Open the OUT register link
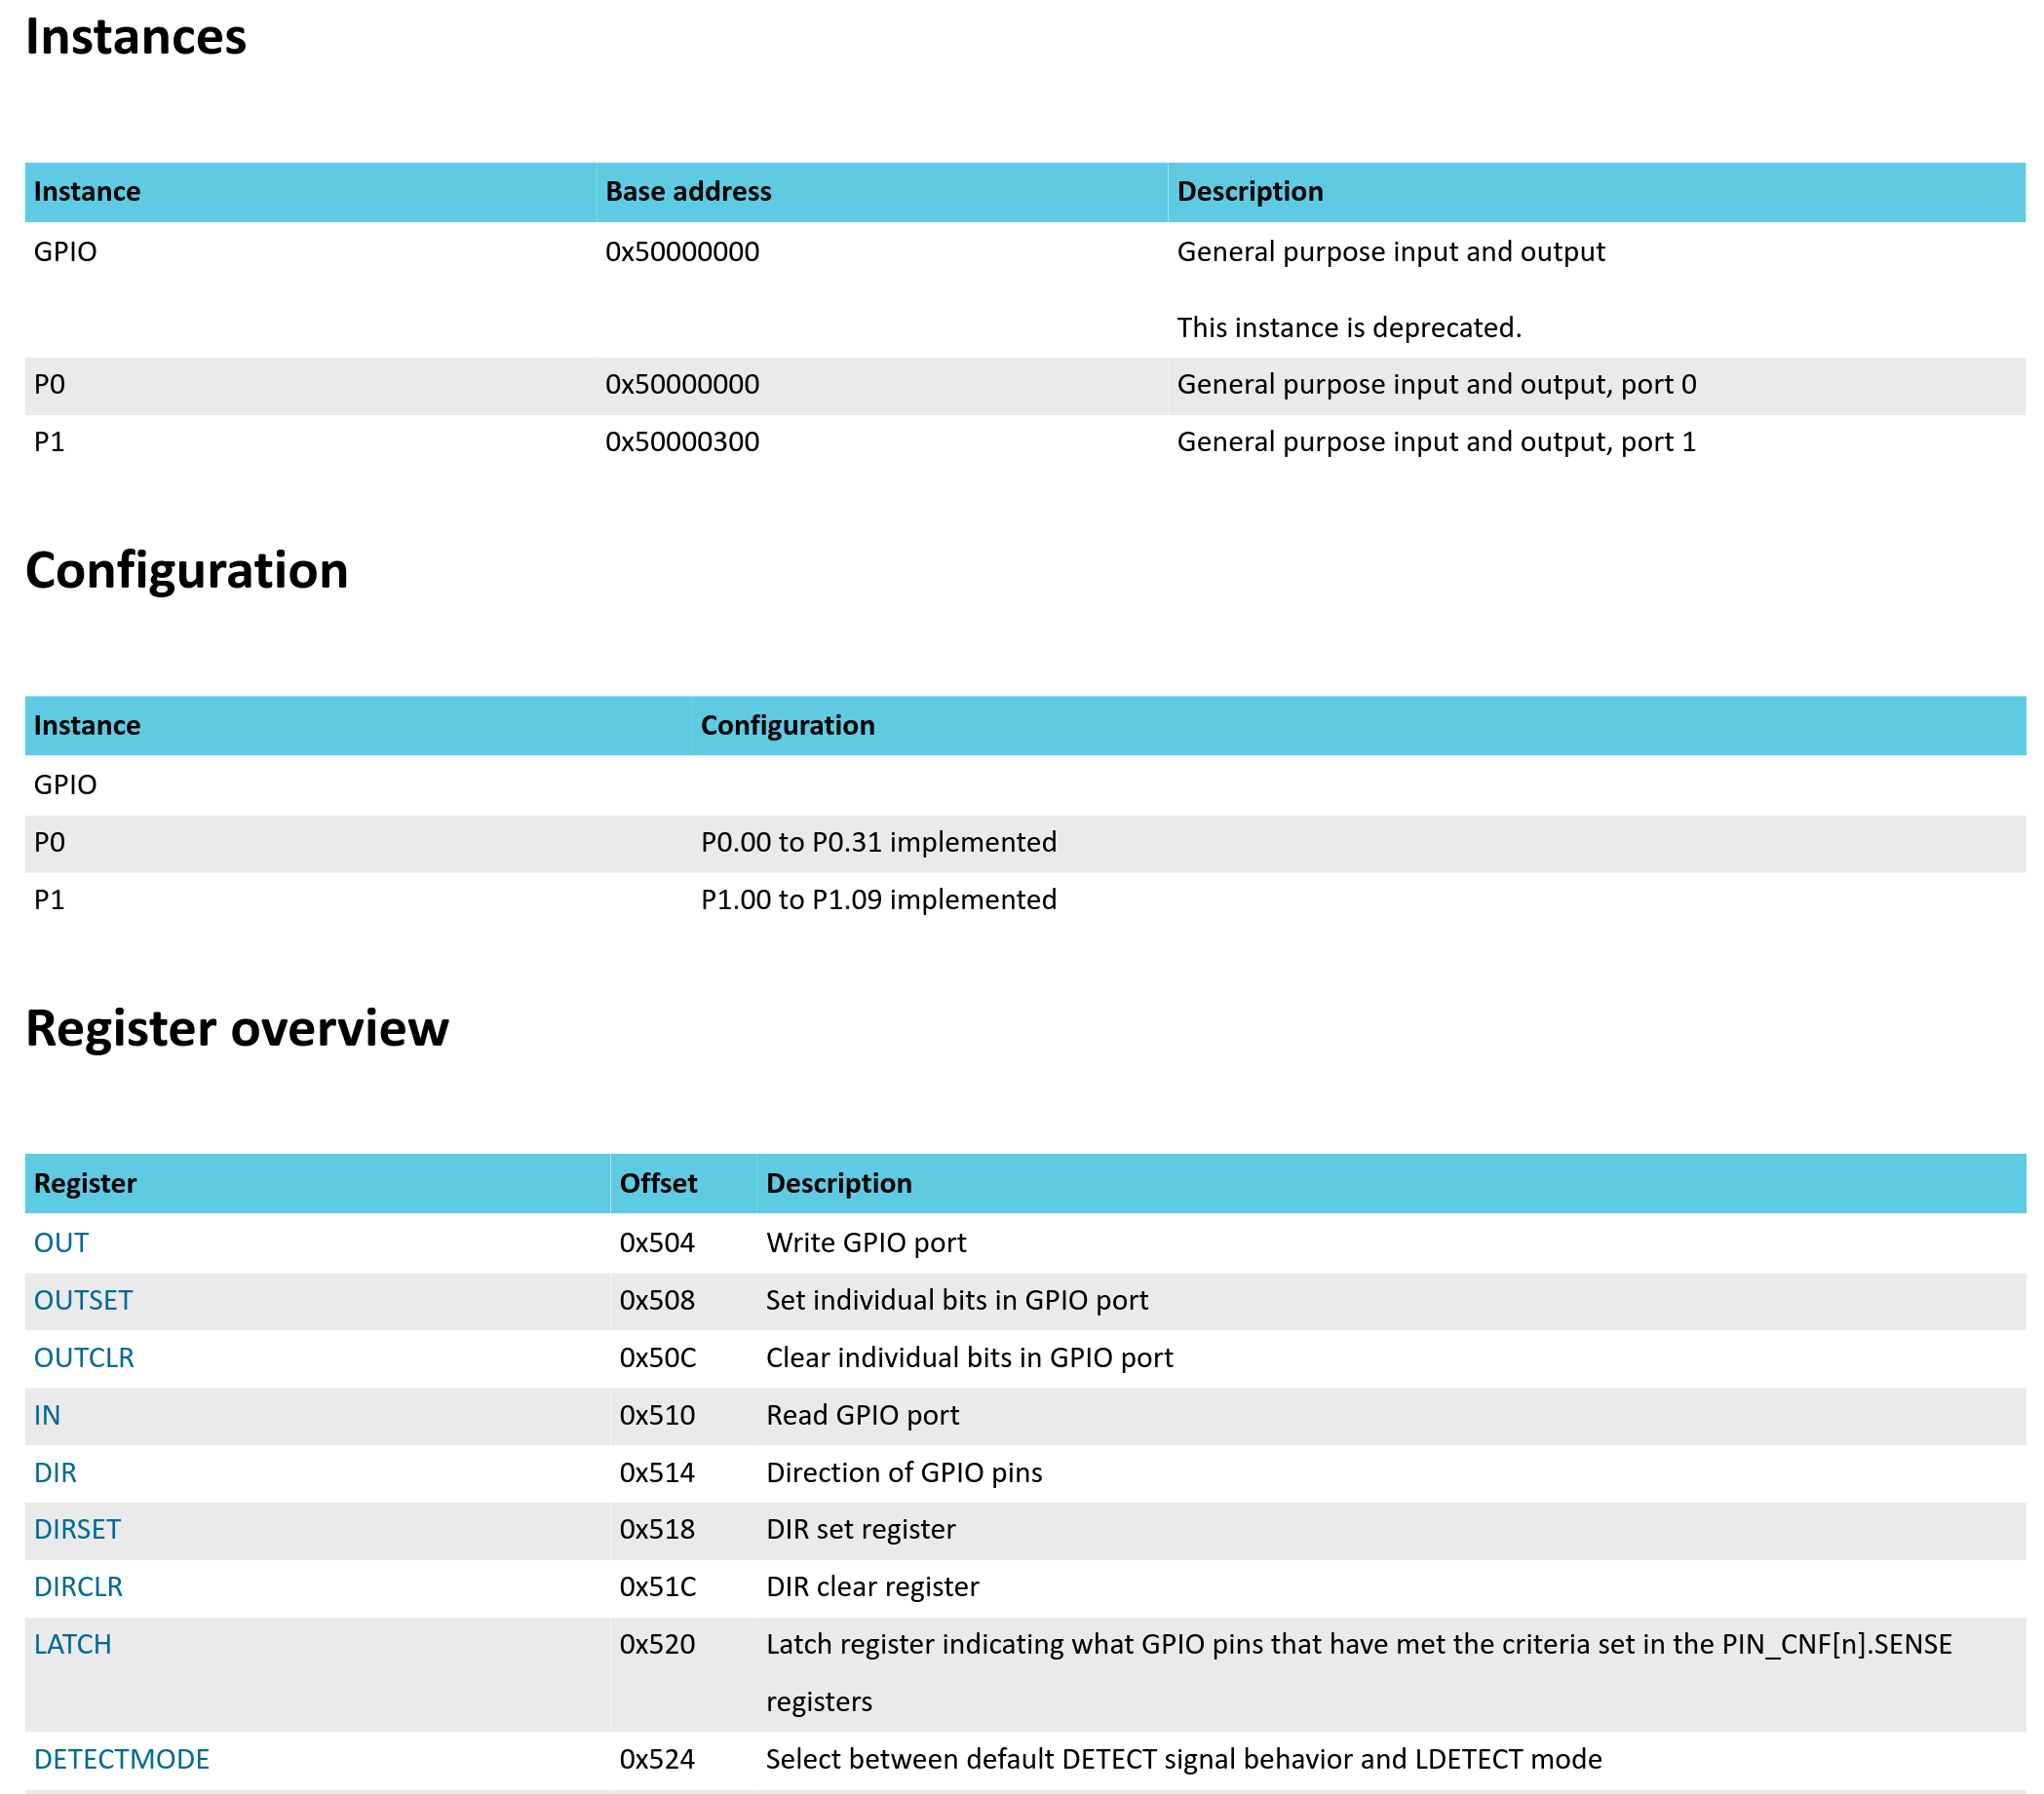 click(x=61, y=1242)
